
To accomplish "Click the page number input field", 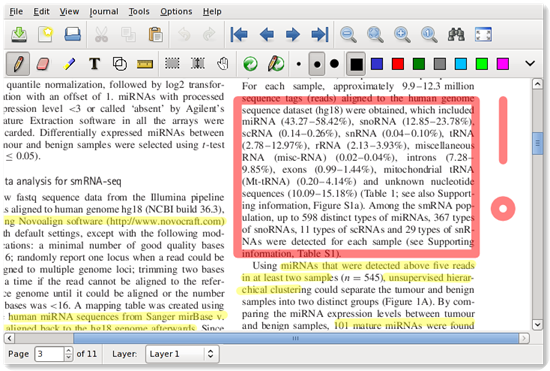I will (x=49, y=354).
